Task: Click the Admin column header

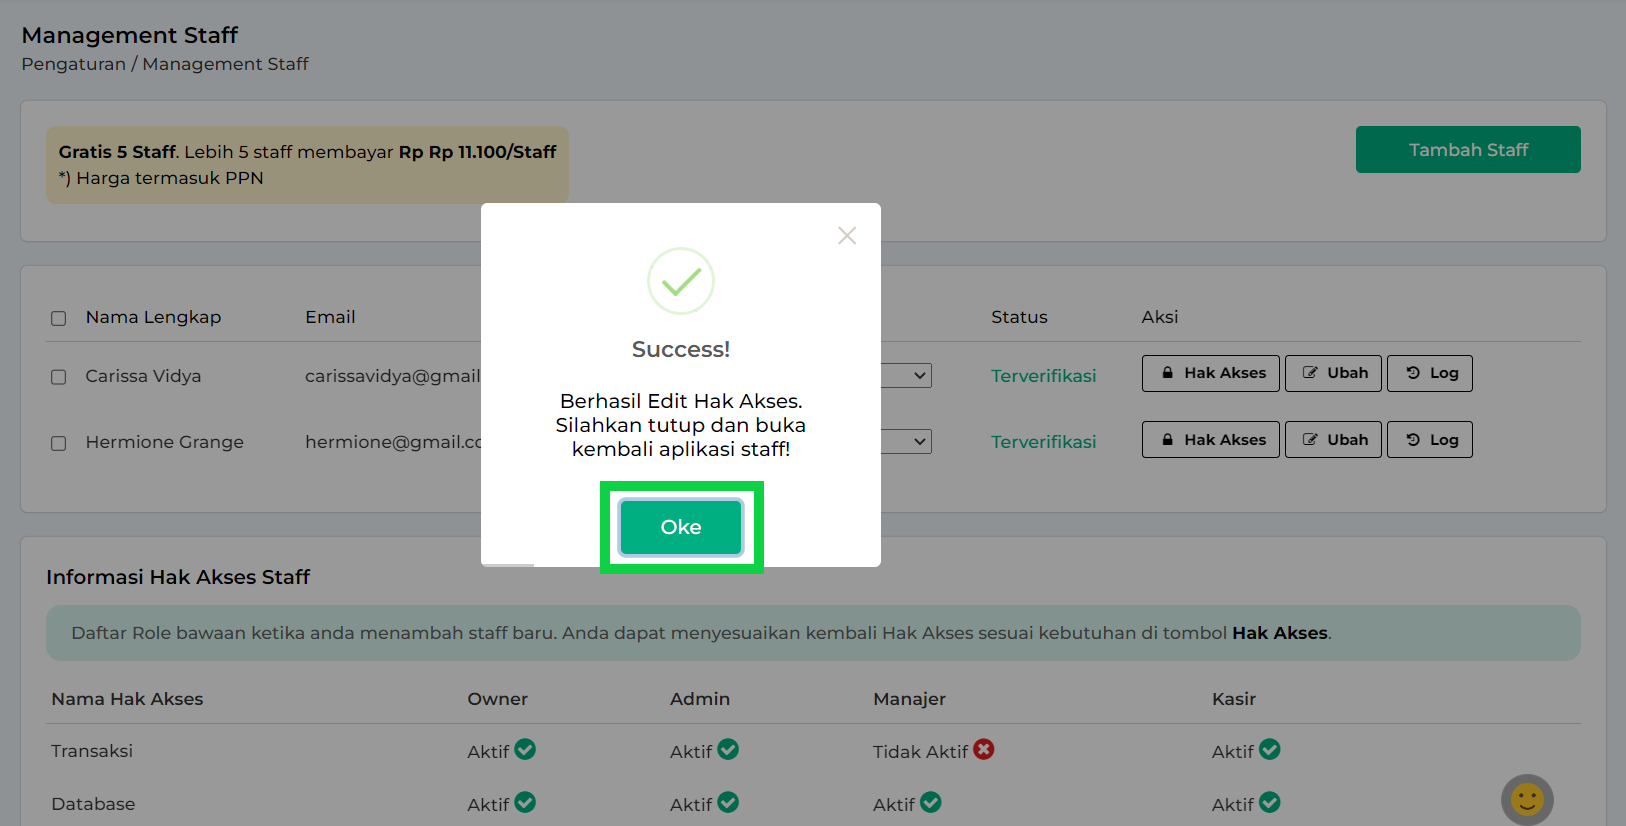Action: (700, 699)
